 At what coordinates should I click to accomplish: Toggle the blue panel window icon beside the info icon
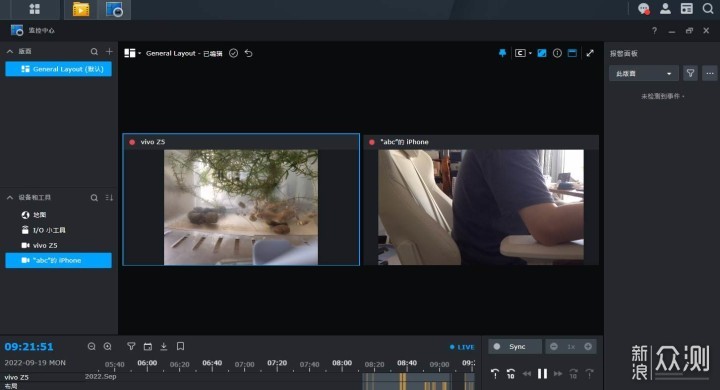coord(572,53)
